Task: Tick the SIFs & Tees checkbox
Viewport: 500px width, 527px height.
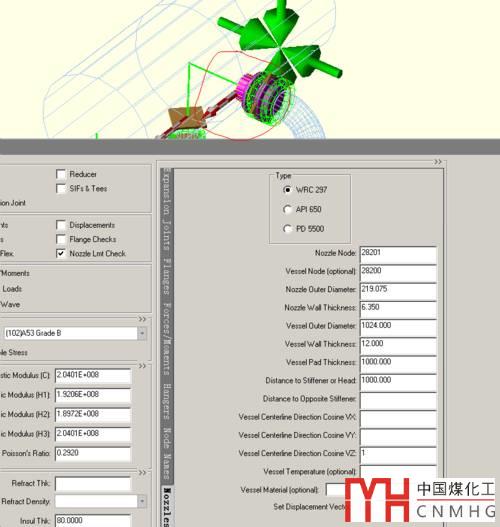Action: [x=61, y=189]
